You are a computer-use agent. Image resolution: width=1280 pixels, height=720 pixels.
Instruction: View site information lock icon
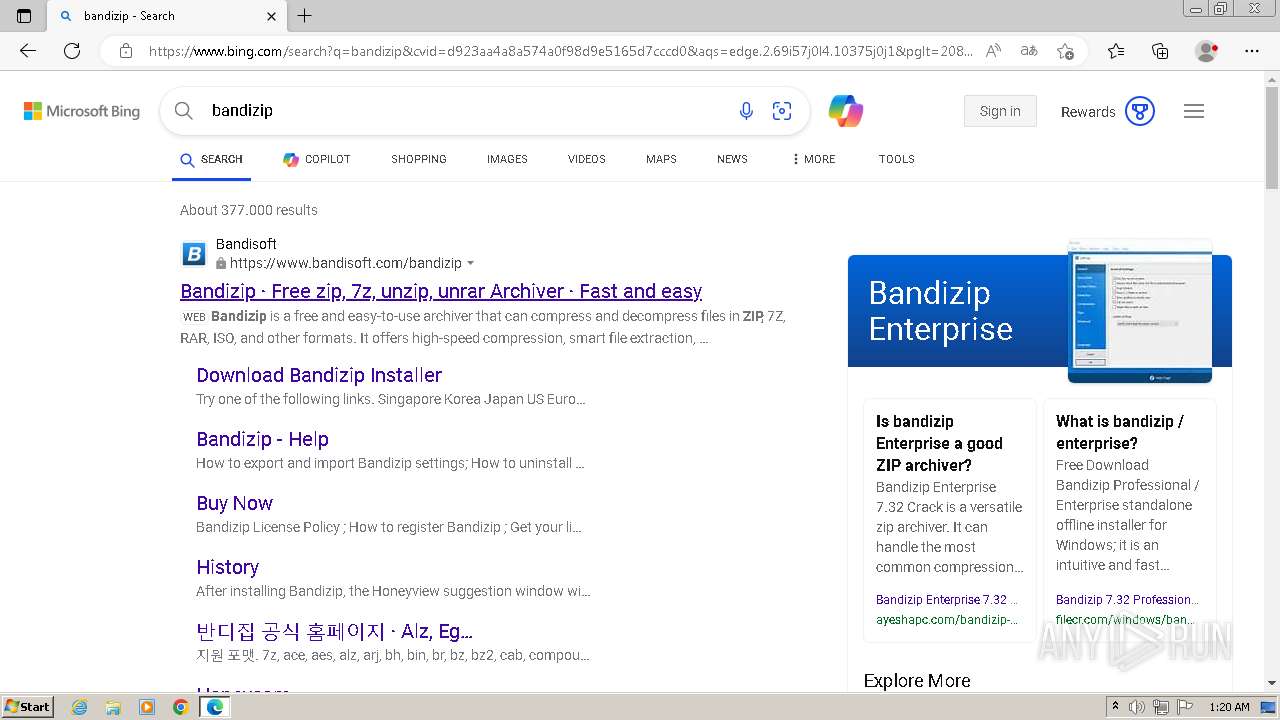(x=126, y=51)
